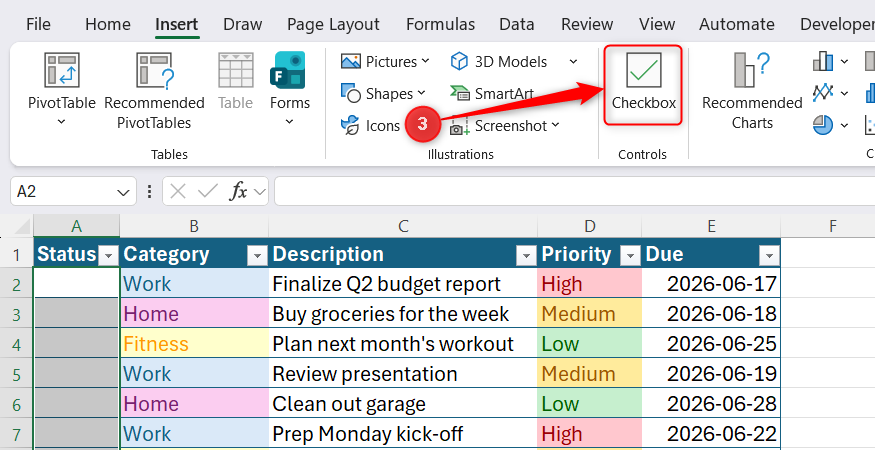Viewport: 875px width, 450px height.
Task: Expand the column chart dropdown arrow
Action: pyautogui.click(x=844, y=61)
